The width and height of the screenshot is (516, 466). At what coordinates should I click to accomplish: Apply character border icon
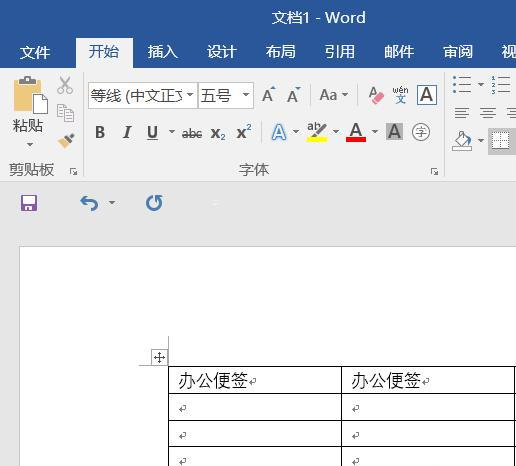pos(427,95)
